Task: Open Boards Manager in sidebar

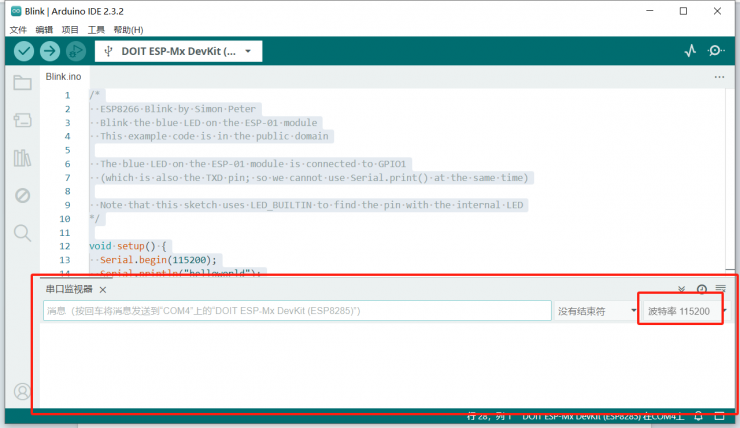Action: click(x=22, y=120)
